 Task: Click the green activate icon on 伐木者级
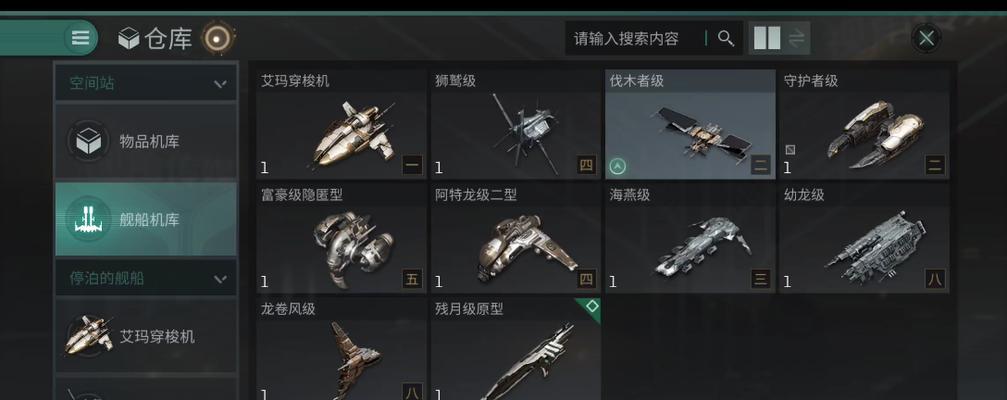(617, 167)
